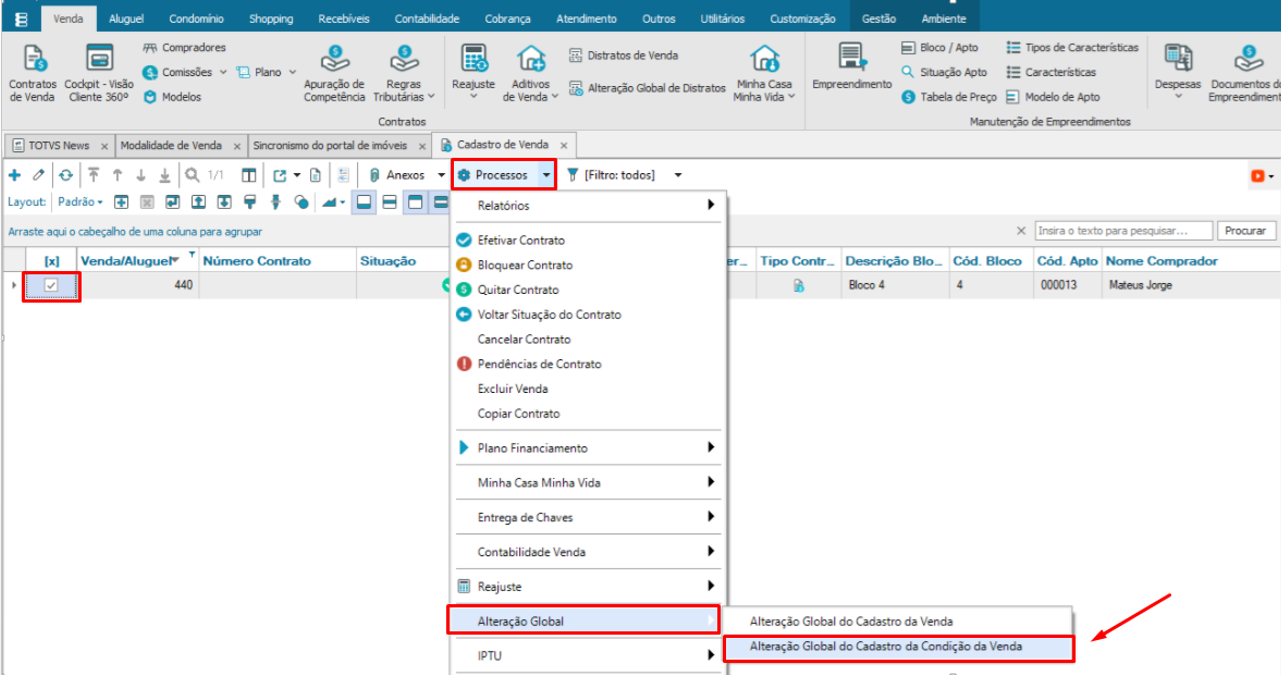Sort by Nome Comprador column header
This screenshot has height=675, width=1281.
pos(1190,261)
